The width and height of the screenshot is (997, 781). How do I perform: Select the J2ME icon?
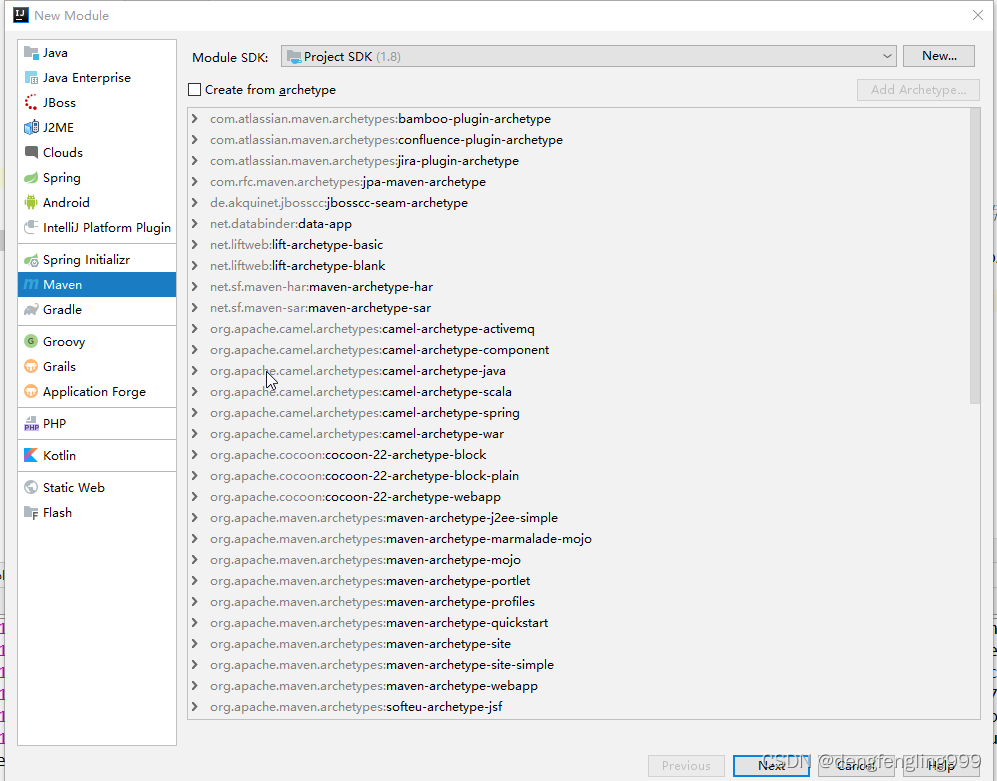[31, 127]
